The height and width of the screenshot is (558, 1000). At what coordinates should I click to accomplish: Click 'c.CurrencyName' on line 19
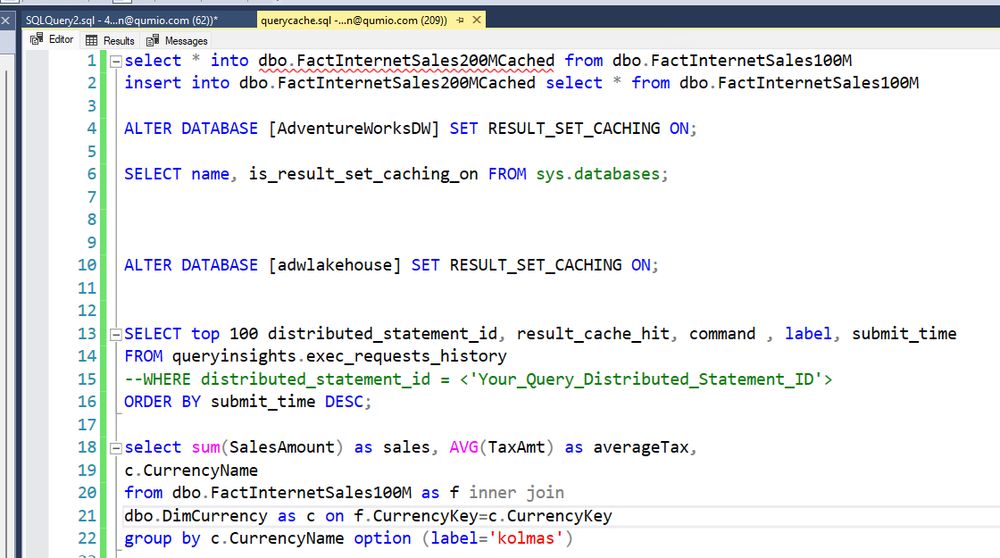click(x=191, y=471)
